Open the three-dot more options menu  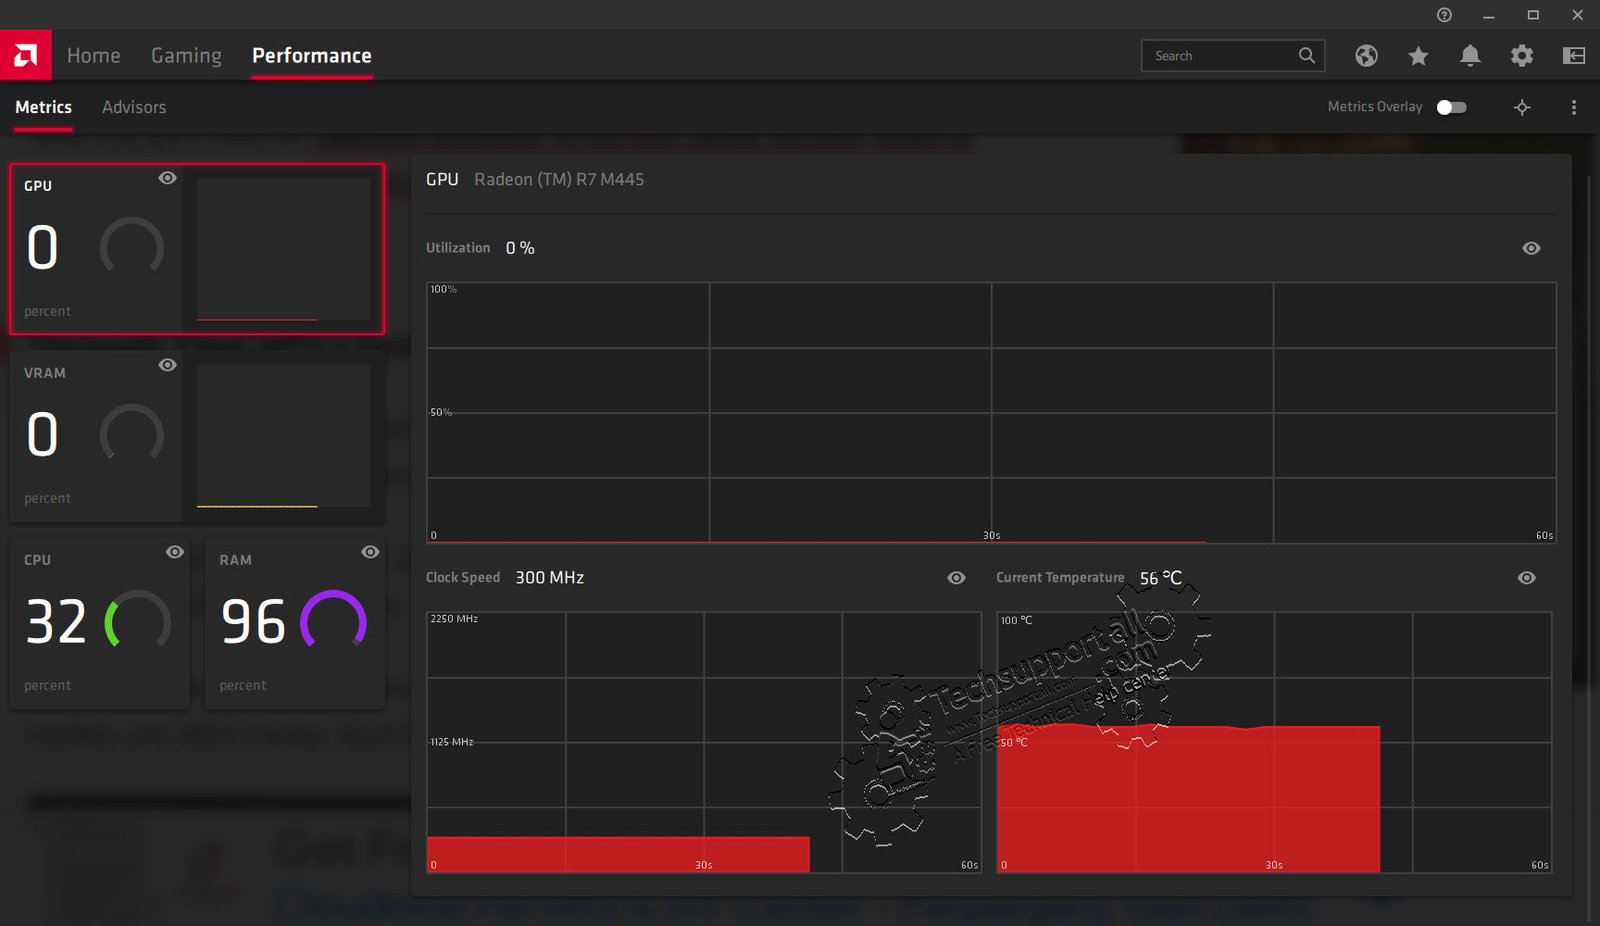coord(1574,107)
